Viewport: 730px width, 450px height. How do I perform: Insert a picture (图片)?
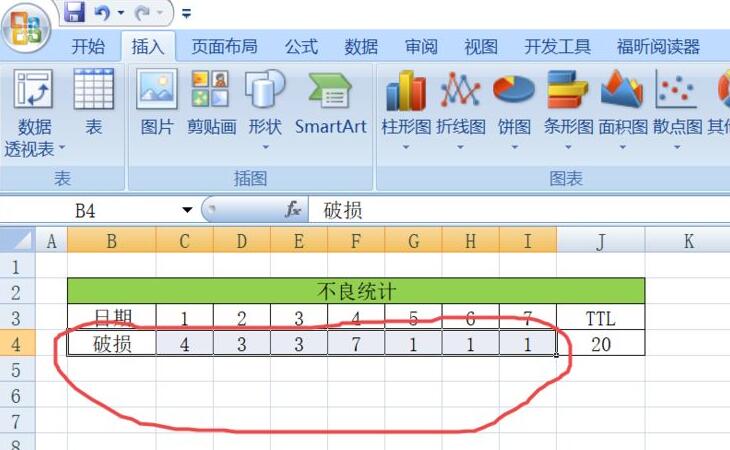coord(157,102)
